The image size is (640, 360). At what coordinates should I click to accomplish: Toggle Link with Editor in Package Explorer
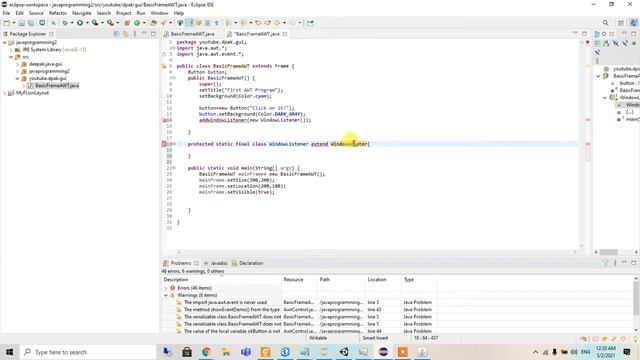[x=126, y=34]
